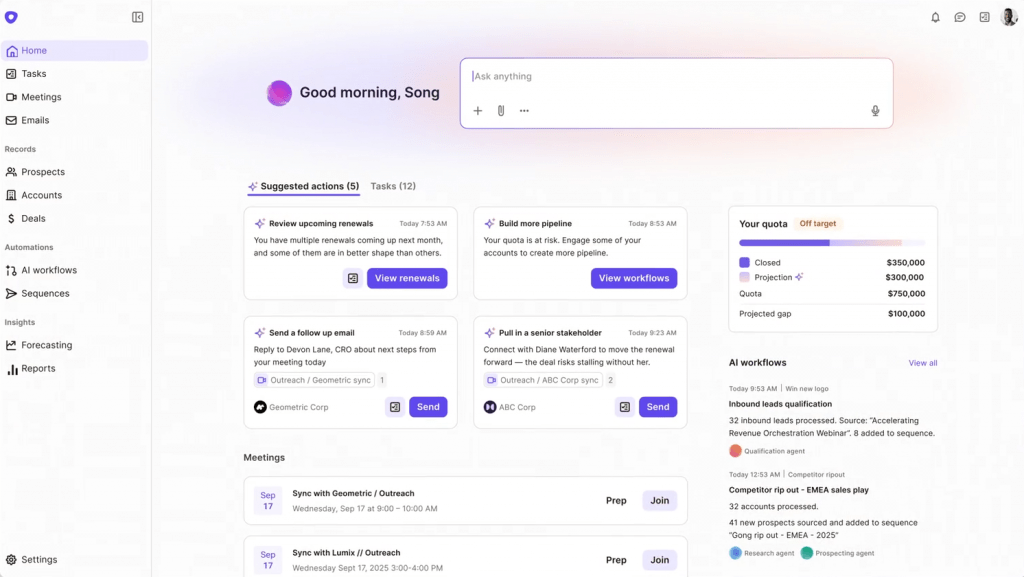The image size is (1024, 577).
Task: Click View workflows button
Action: pos(633,278)
